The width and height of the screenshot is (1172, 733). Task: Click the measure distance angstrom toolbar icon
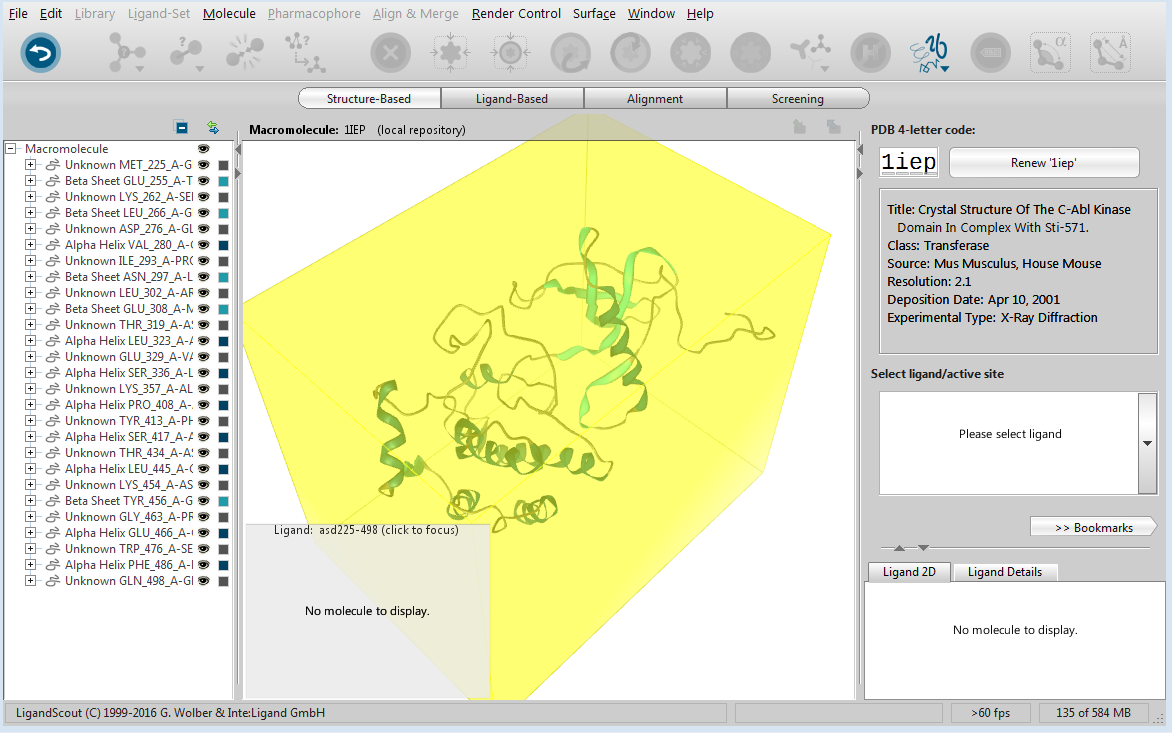(1110, 53)
